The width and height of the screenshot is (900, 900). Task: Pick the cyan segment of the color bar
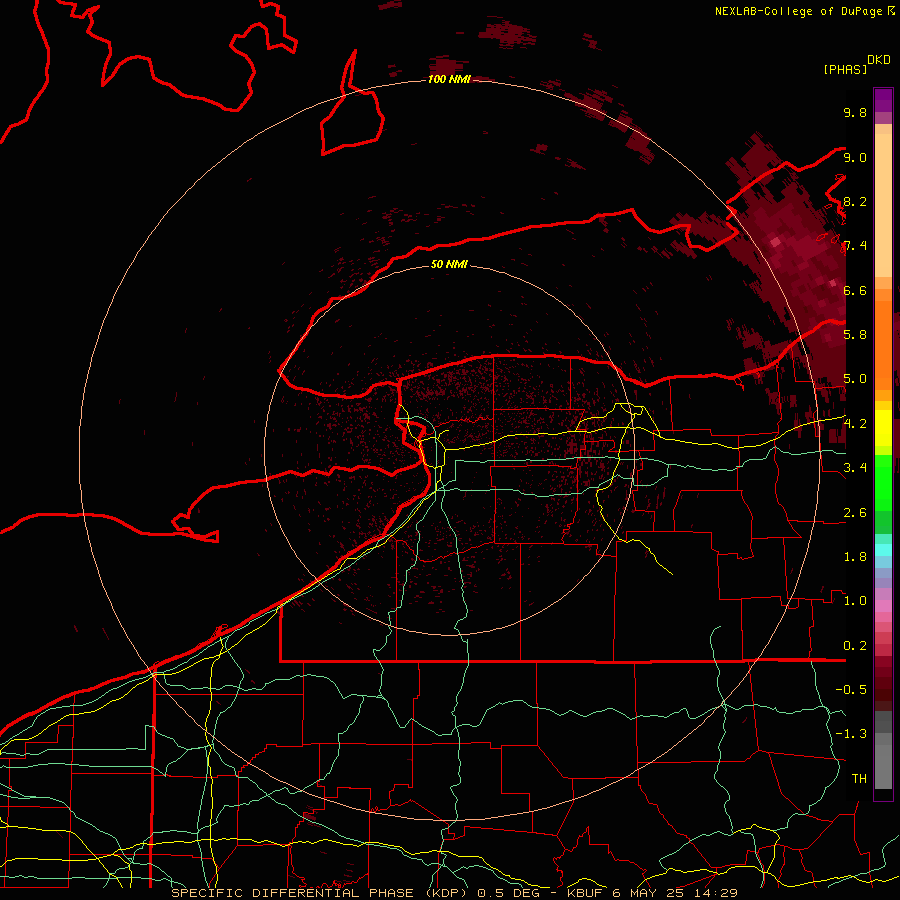pos(883,549)
